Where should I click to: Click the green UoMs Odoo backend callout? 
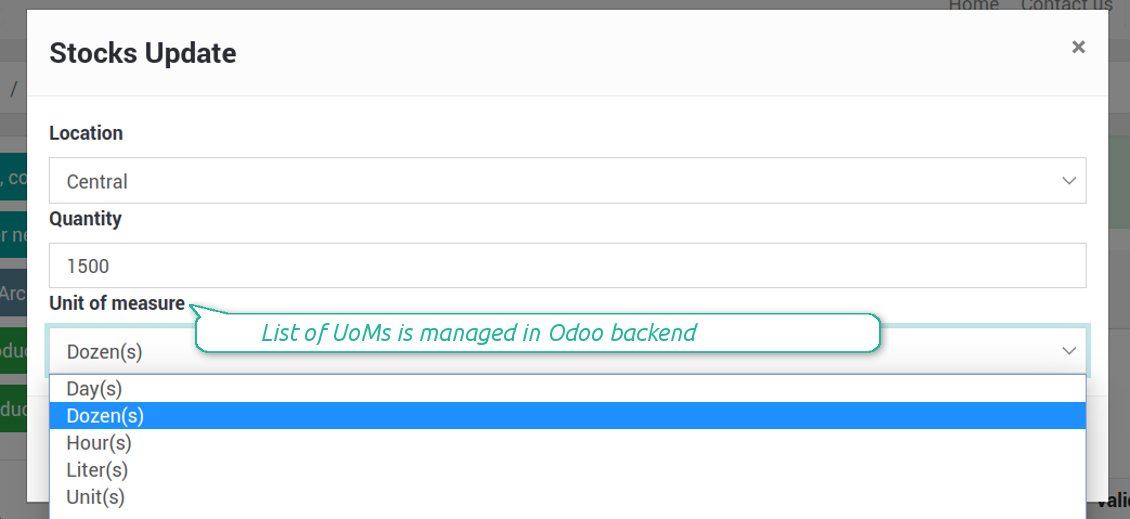click(x=536, y=333)
